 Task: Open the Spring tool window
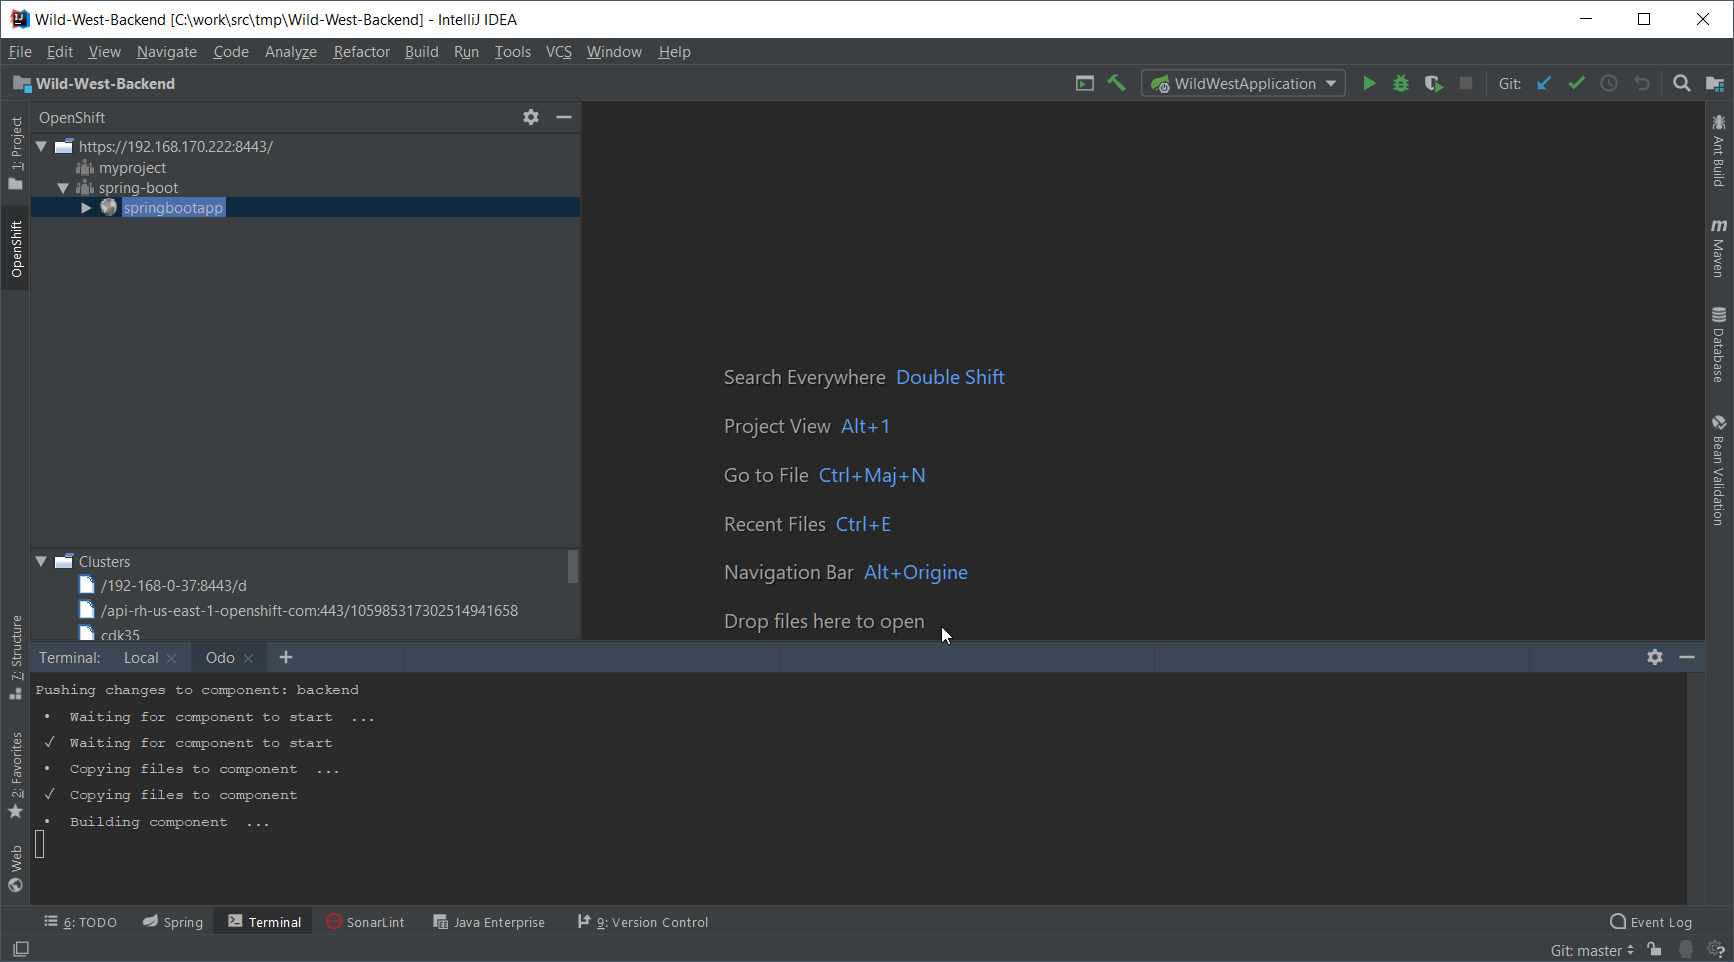pyautogui.click(x=173, y=922)
